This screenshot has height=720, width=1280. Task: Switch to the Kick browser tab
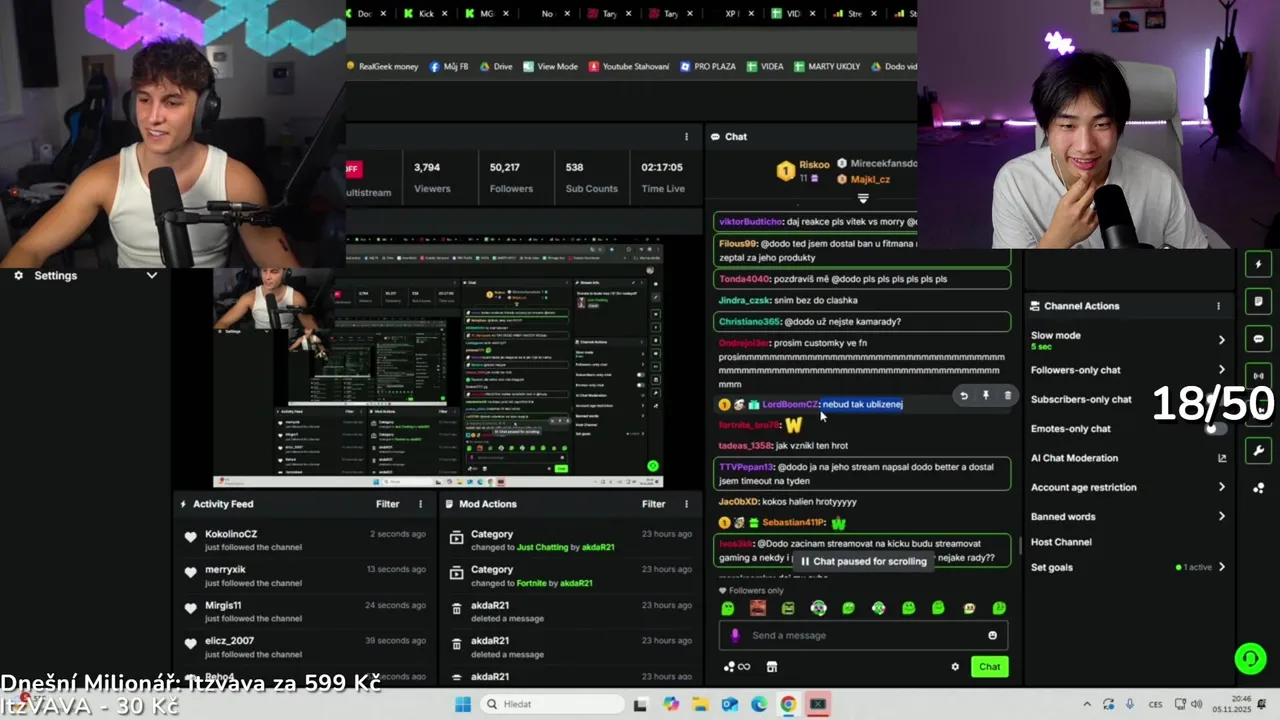point(427,14)
